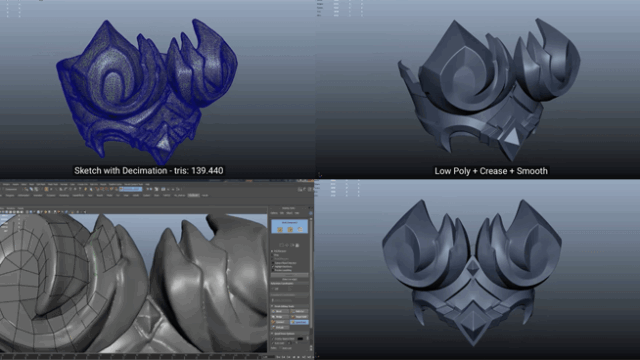Click the highlighted Quad Draw tool

click(x=299, y=322)
